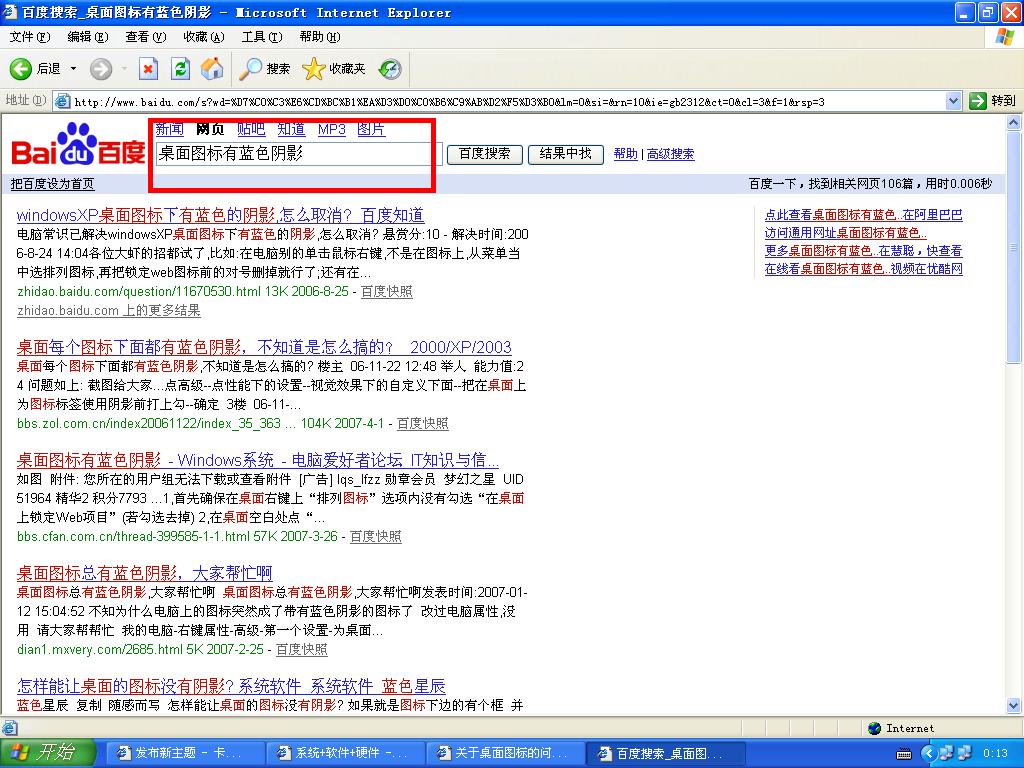Open 百度快照 for bbs.zol.com.cn result
Image resolution: width=1024 pixels, height=768 pixels.
pos(423,423)
